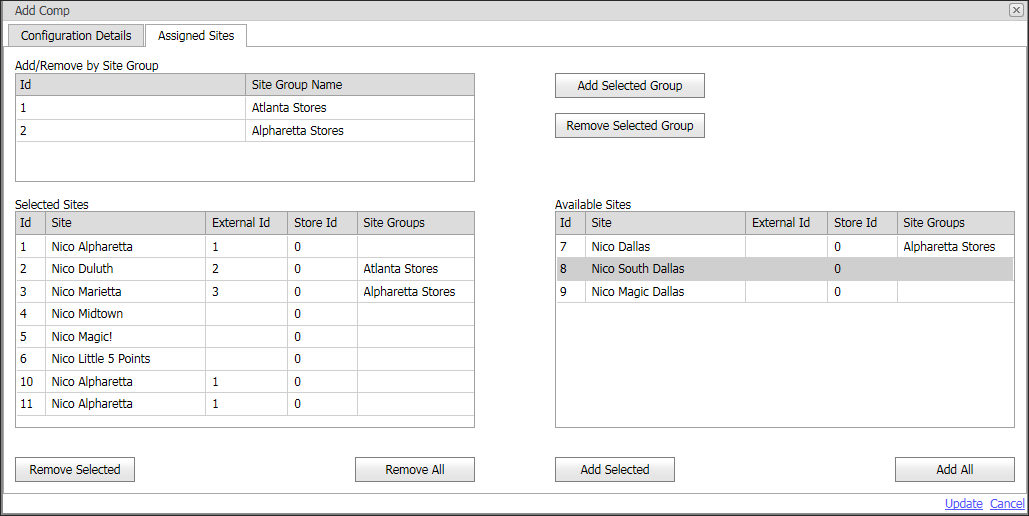Select Nico Alpharetta row with Id 1
This screenshot has width=1029, height=516.
[245, 247]
